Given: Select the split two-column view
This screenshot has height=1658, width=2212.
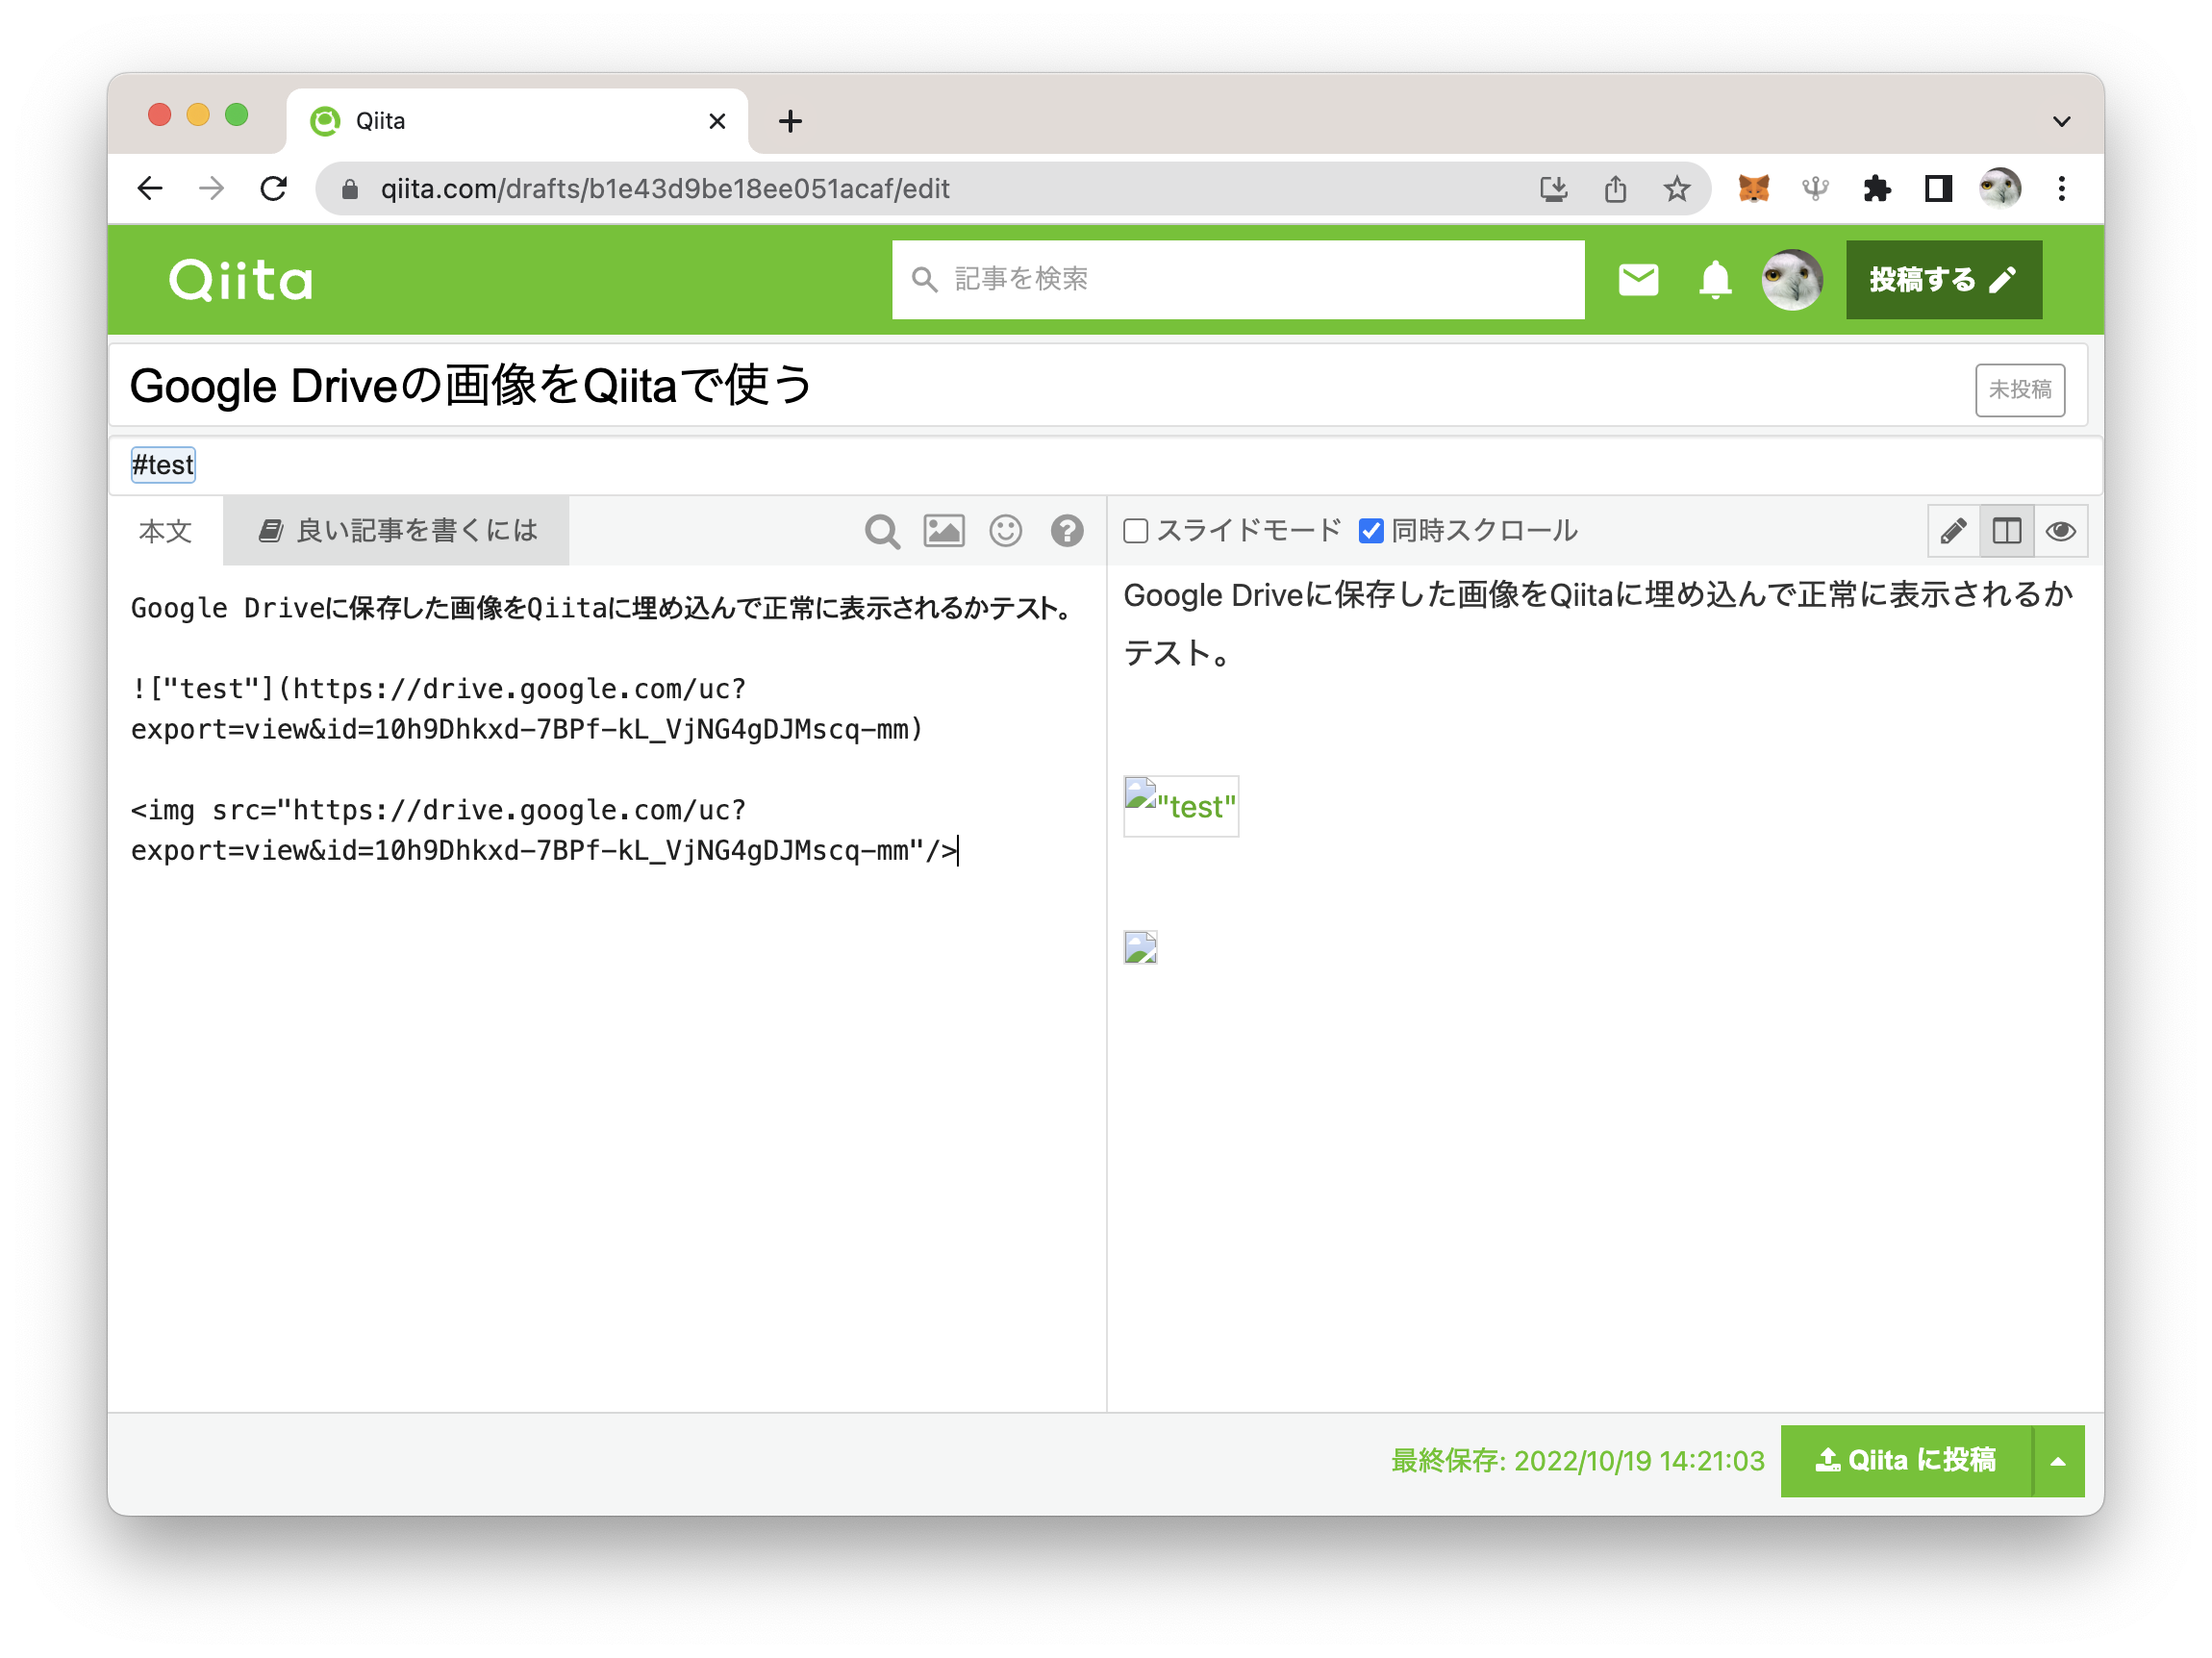Looking at the screenshot, I should click(x=2006, y=531).
